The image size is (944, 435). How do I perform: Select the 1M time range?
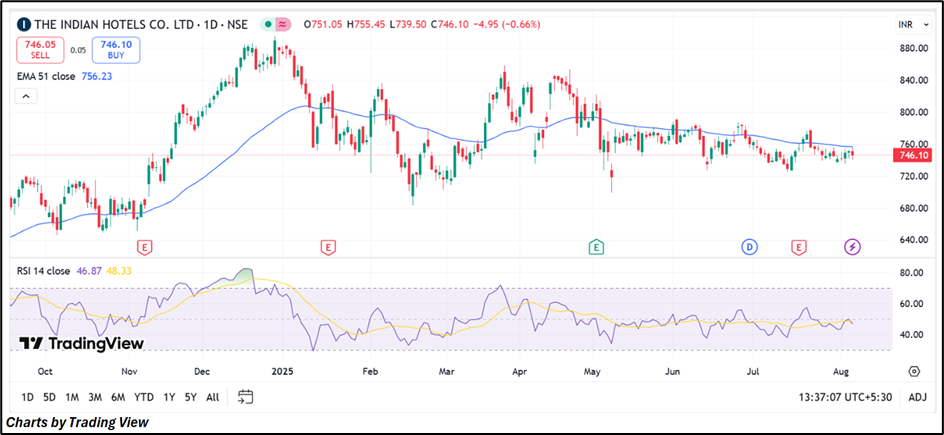pos(72,397)
